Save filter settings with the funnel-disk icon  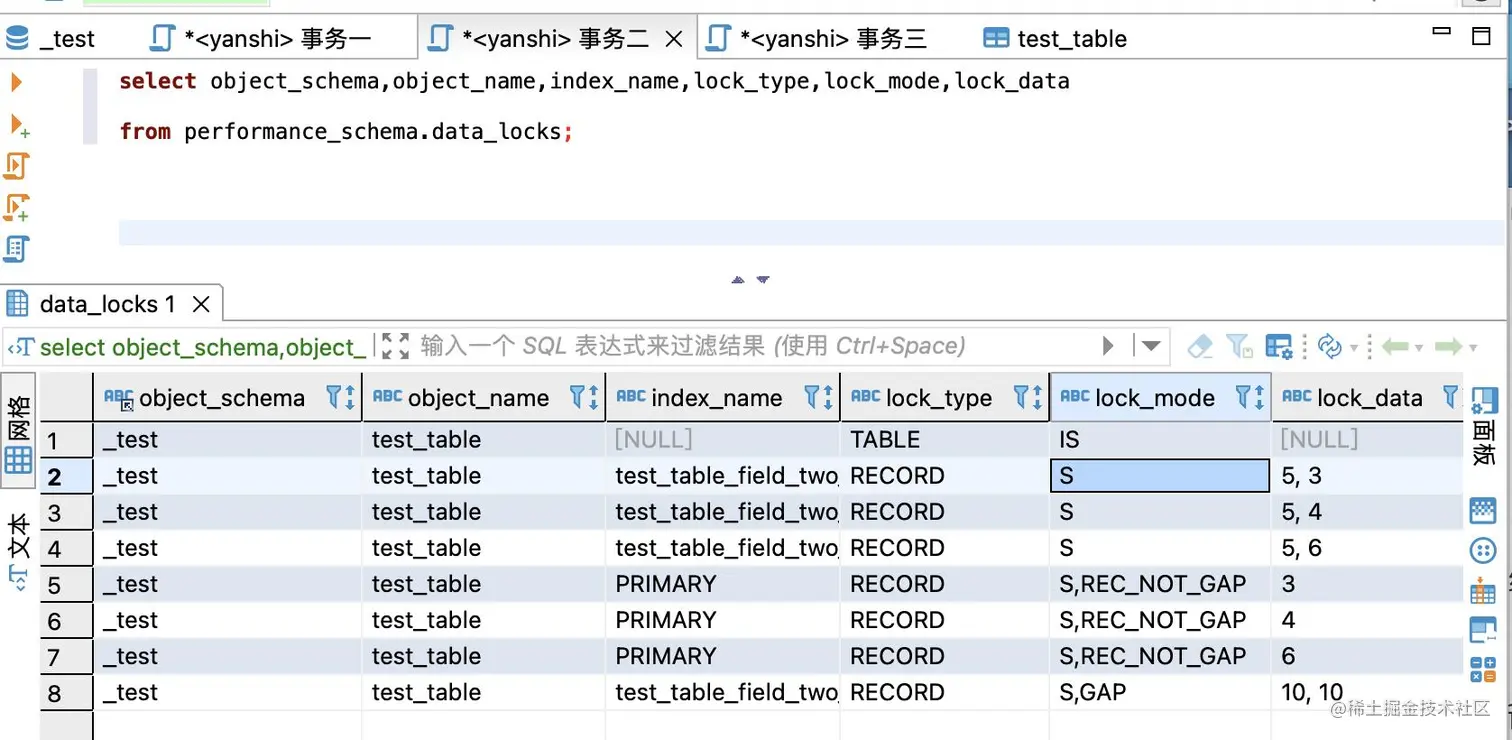[1239, 346]
